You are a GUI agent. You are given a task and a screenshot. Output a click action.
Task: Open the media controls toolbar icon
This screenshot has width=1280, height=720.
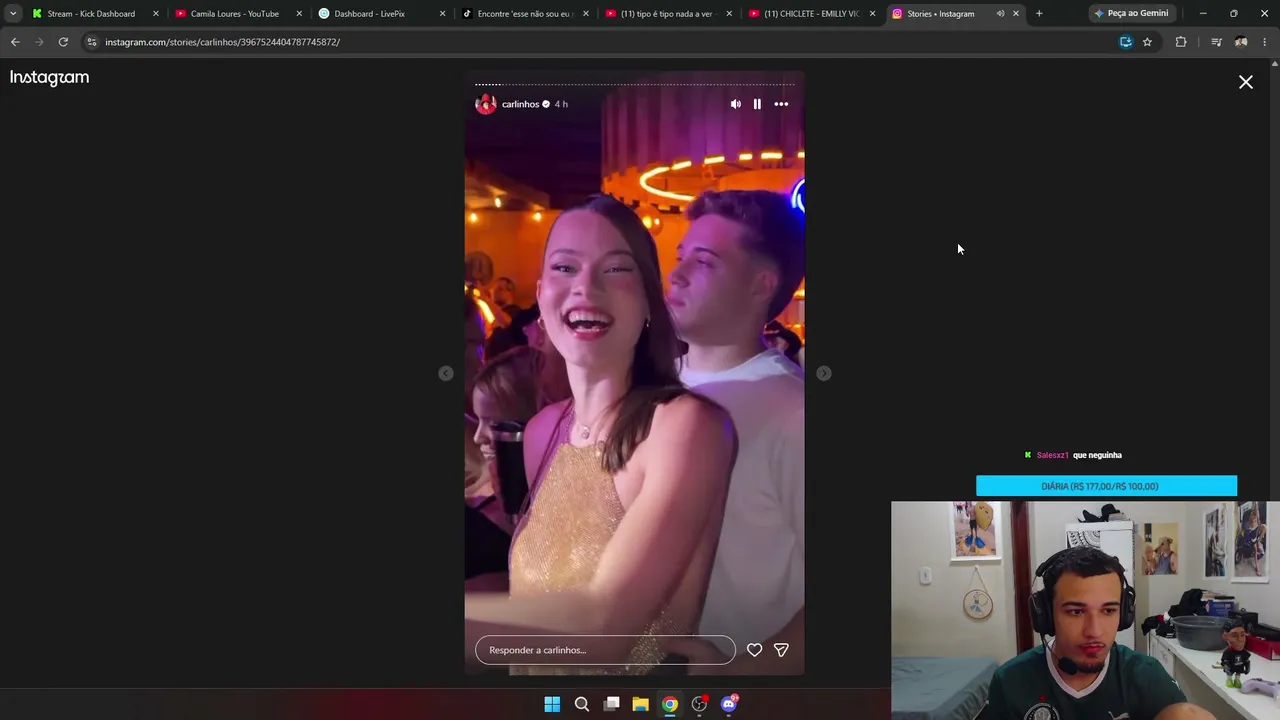(1216, 42)
